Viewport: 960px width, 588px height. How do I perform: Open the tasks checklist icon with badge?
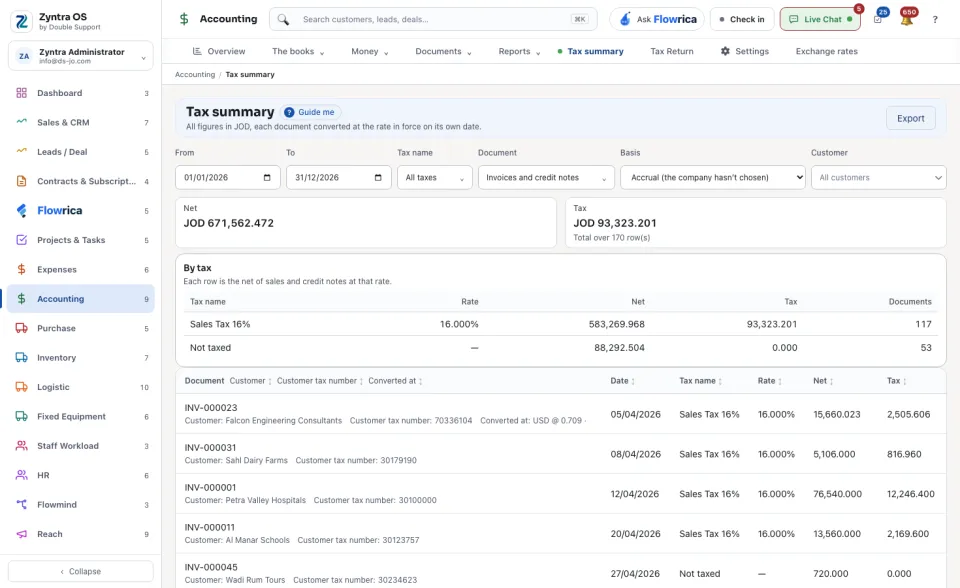click(x=878, y=19)
